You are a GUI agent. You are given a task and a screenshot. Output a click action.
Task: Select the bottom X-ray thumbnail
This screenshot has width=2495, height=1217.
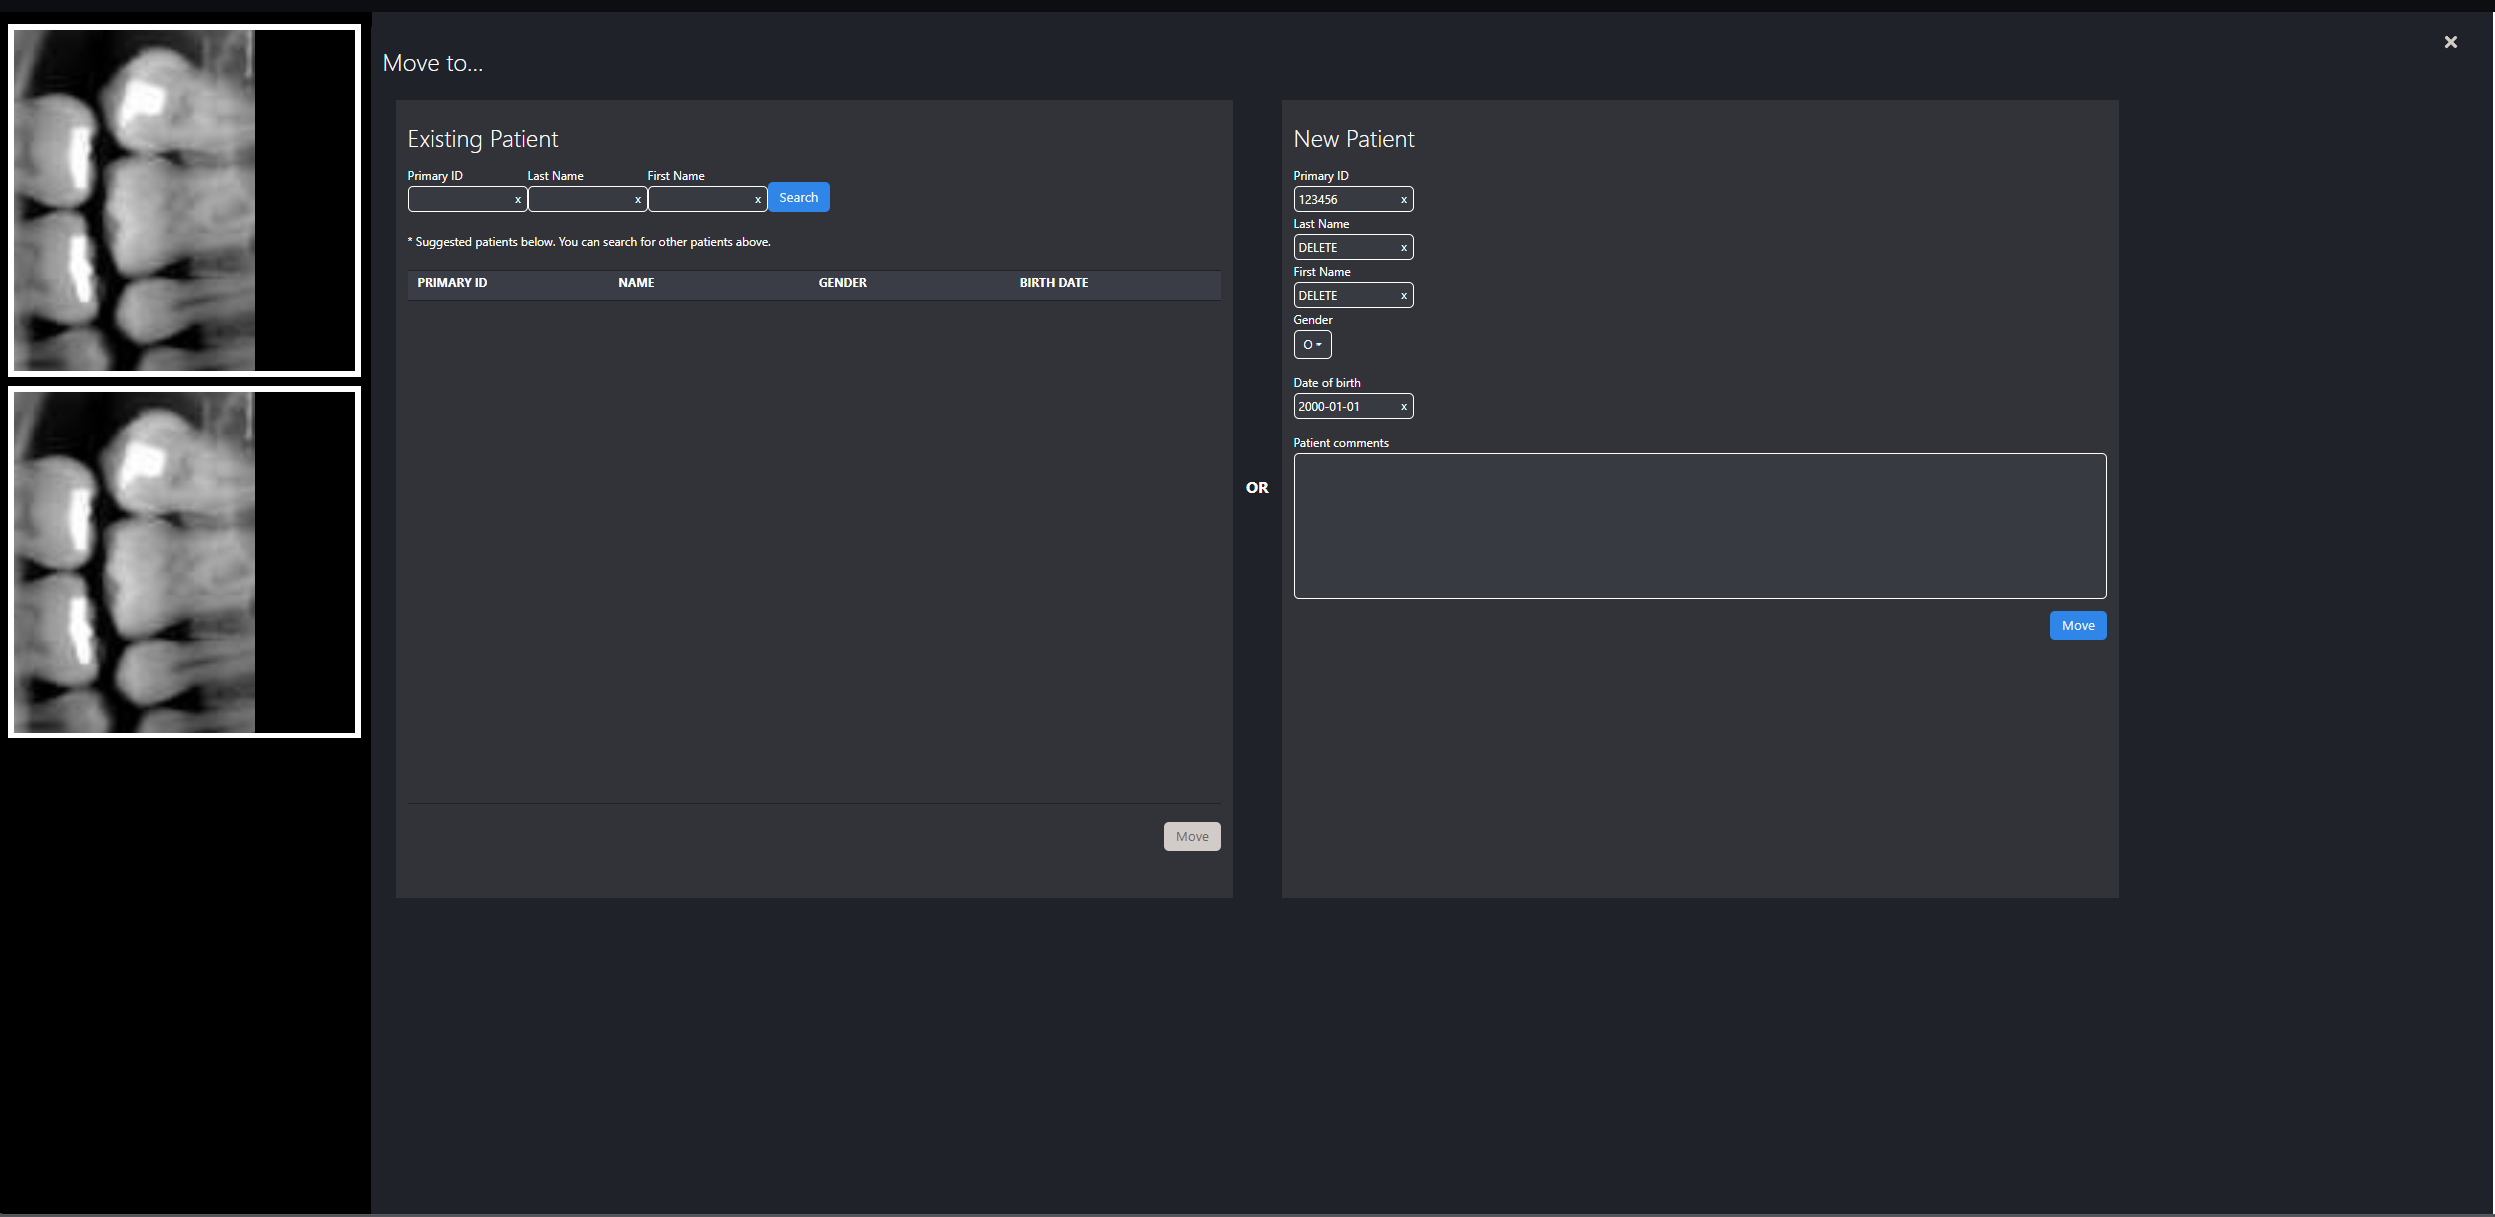pos(184,562)
